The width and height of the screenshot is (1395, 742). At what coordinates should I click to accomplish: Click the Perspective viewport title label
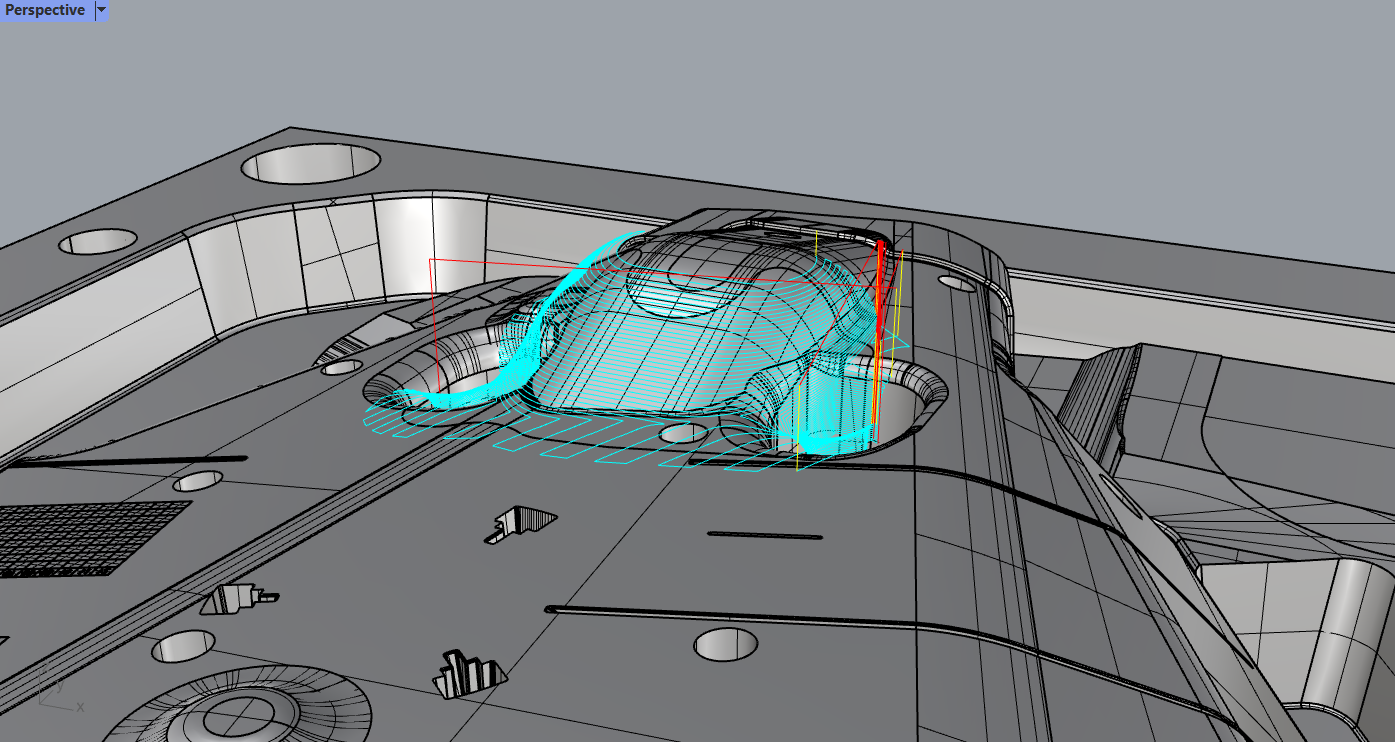pyautogui.click(x=45, y=10)
